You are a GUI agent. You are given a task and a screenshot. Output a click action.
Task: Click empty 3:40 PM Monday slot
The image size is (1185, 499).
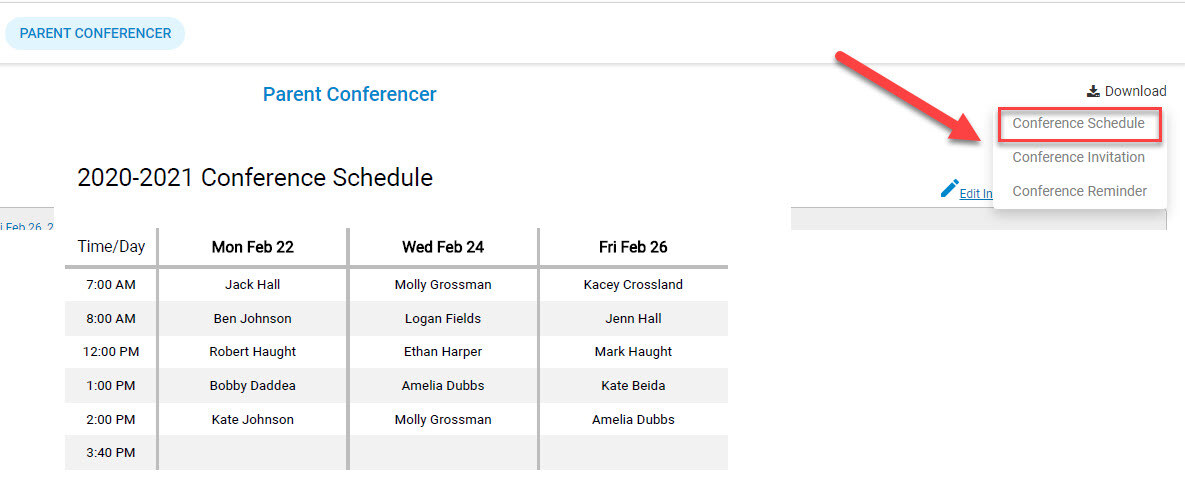coord(252,453)
